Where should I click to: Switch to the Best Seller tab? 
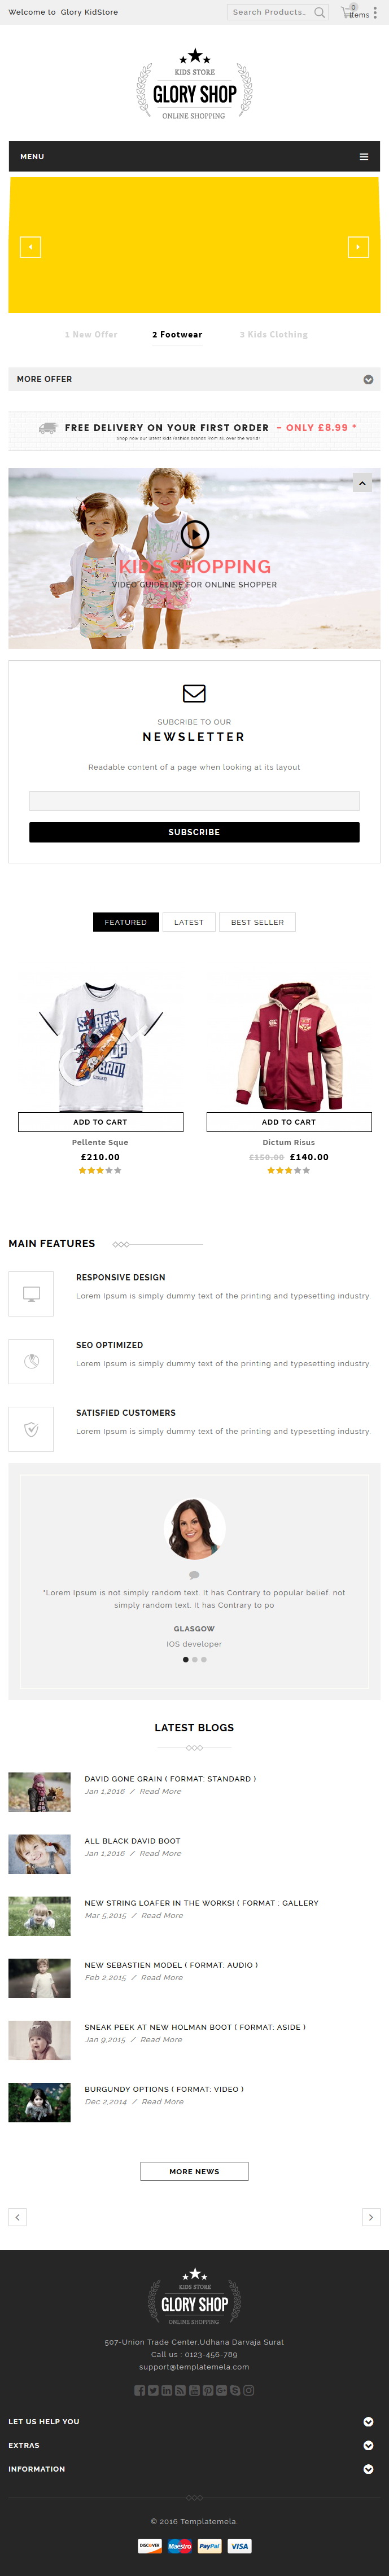[257, 922]
